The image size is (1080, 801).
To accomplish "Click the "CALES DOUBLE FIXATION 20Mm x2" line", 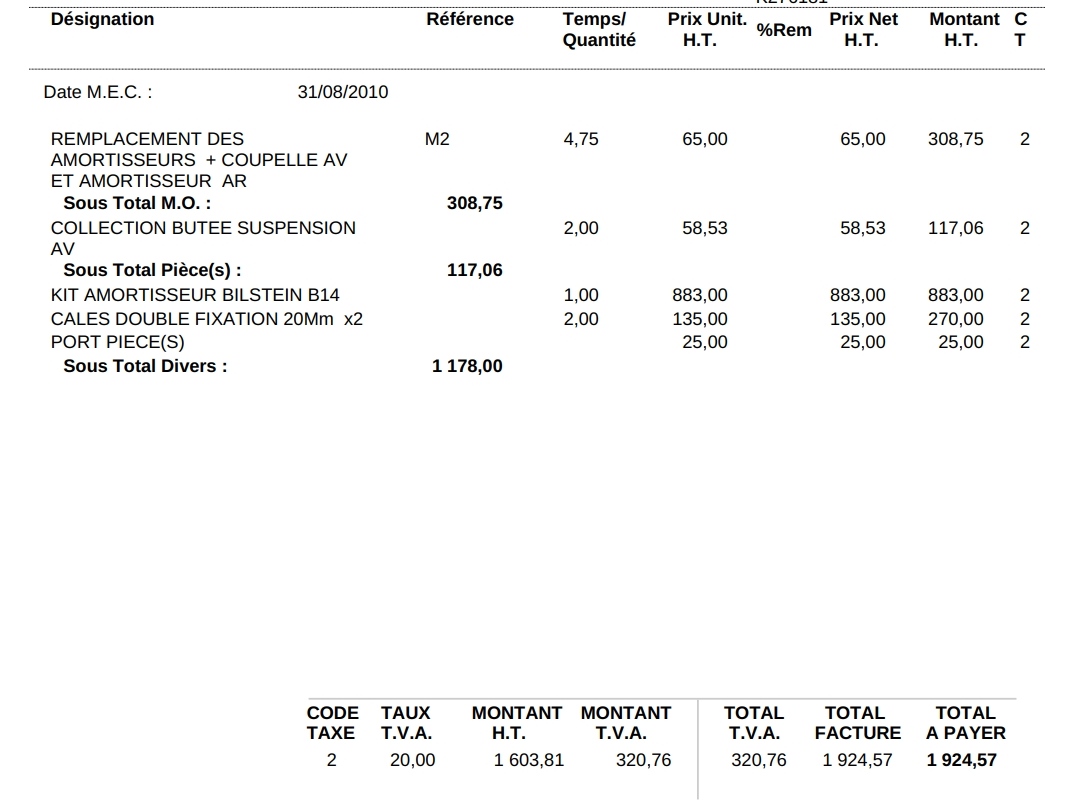I will click(x=207, y=319).
